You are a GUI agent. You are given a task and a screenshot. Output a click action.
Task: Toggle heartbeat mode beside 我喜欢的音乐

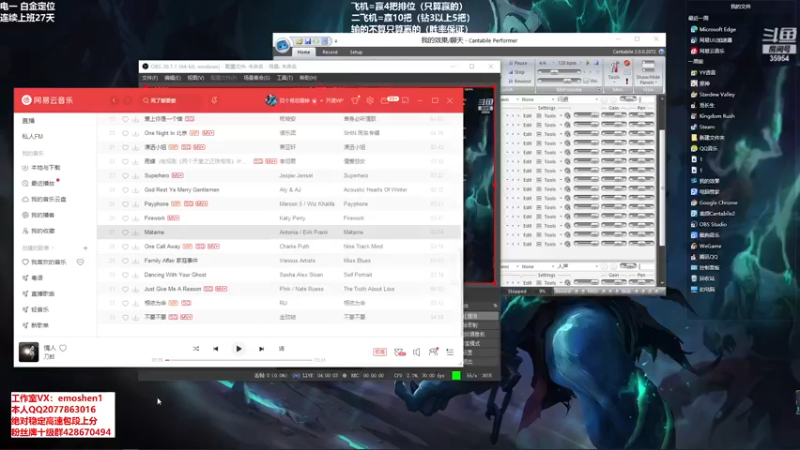[x=80, y=262]
